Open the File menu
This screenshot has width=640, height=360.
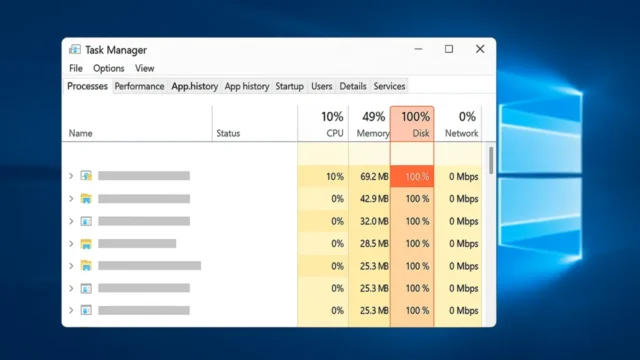76,68
